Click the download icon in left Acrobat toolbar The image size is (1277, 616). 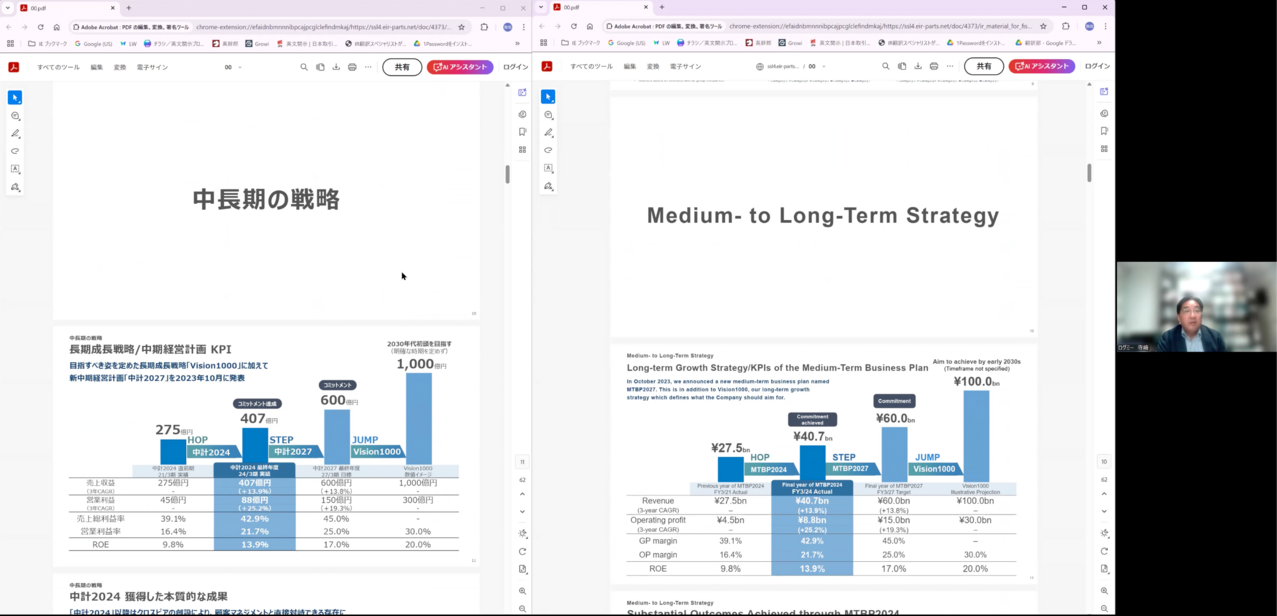pos(336,67)
